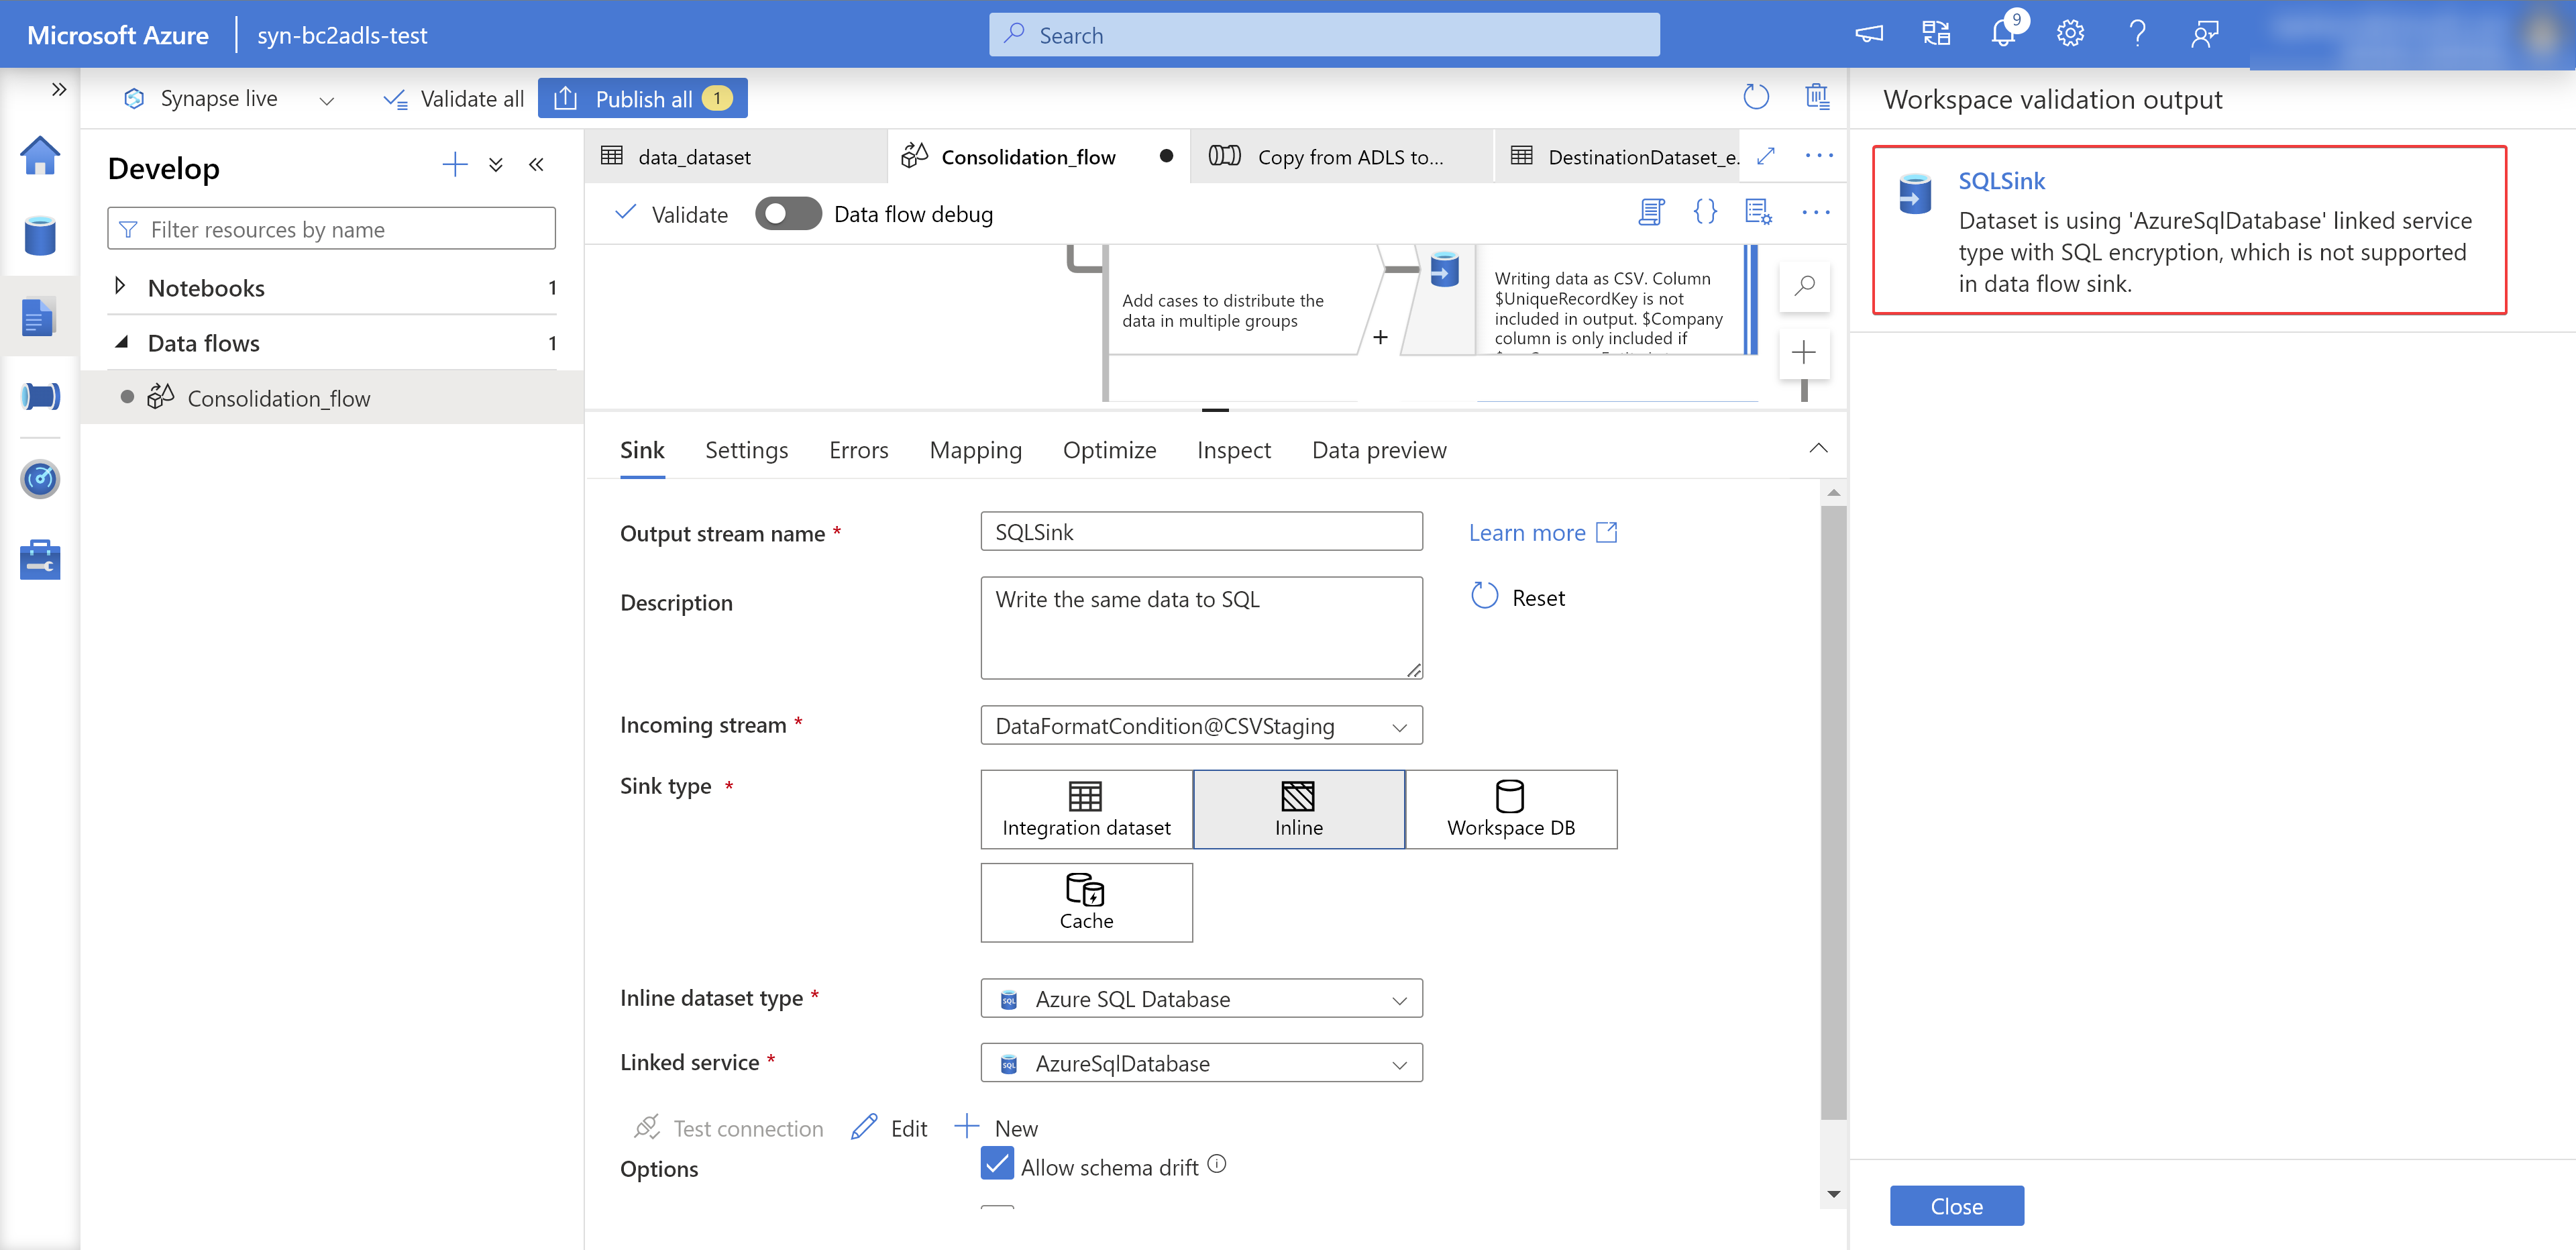Switch to the Mapping tab
Viewport: 2576px width, 1250px height.
(x=975, y=450)
